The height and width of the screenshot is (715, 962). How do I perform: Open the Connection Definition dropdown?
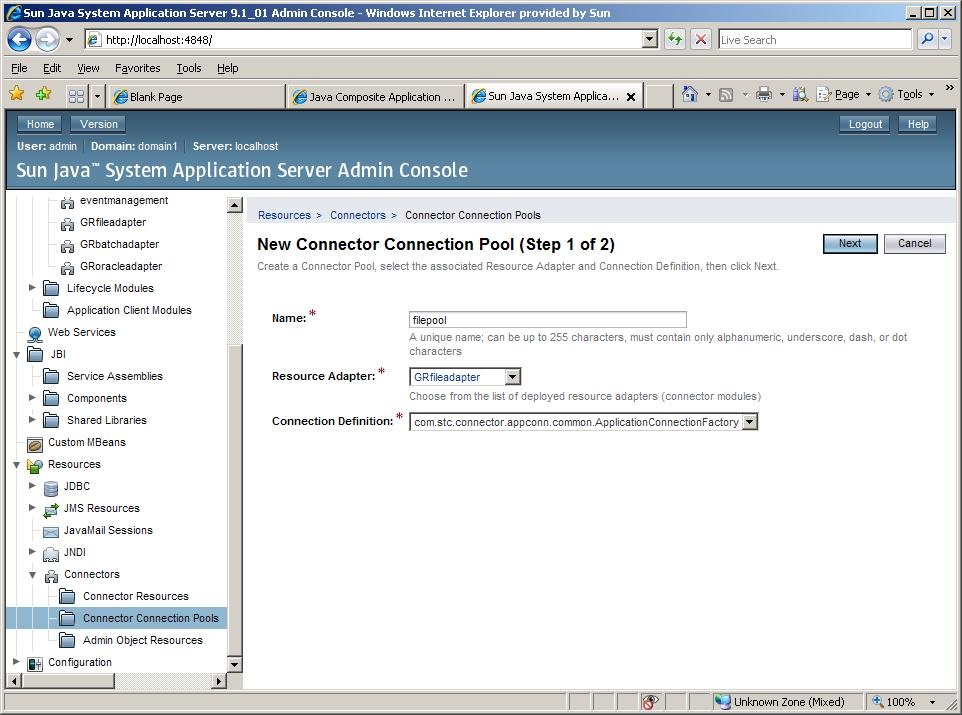point(750,422)
